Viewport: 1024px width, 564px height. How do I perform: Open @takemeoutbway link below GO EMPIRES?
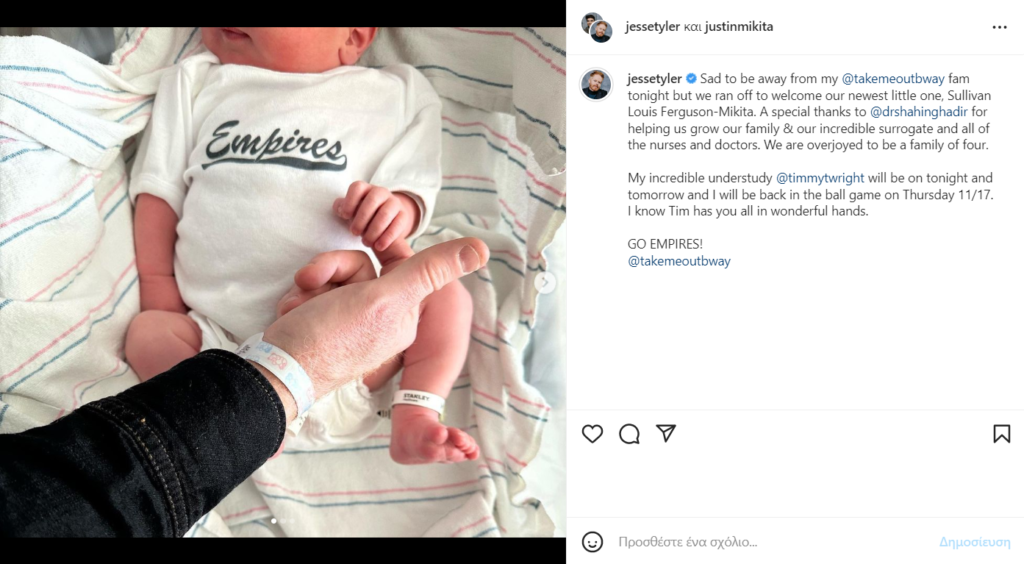[x=679, y=261]
